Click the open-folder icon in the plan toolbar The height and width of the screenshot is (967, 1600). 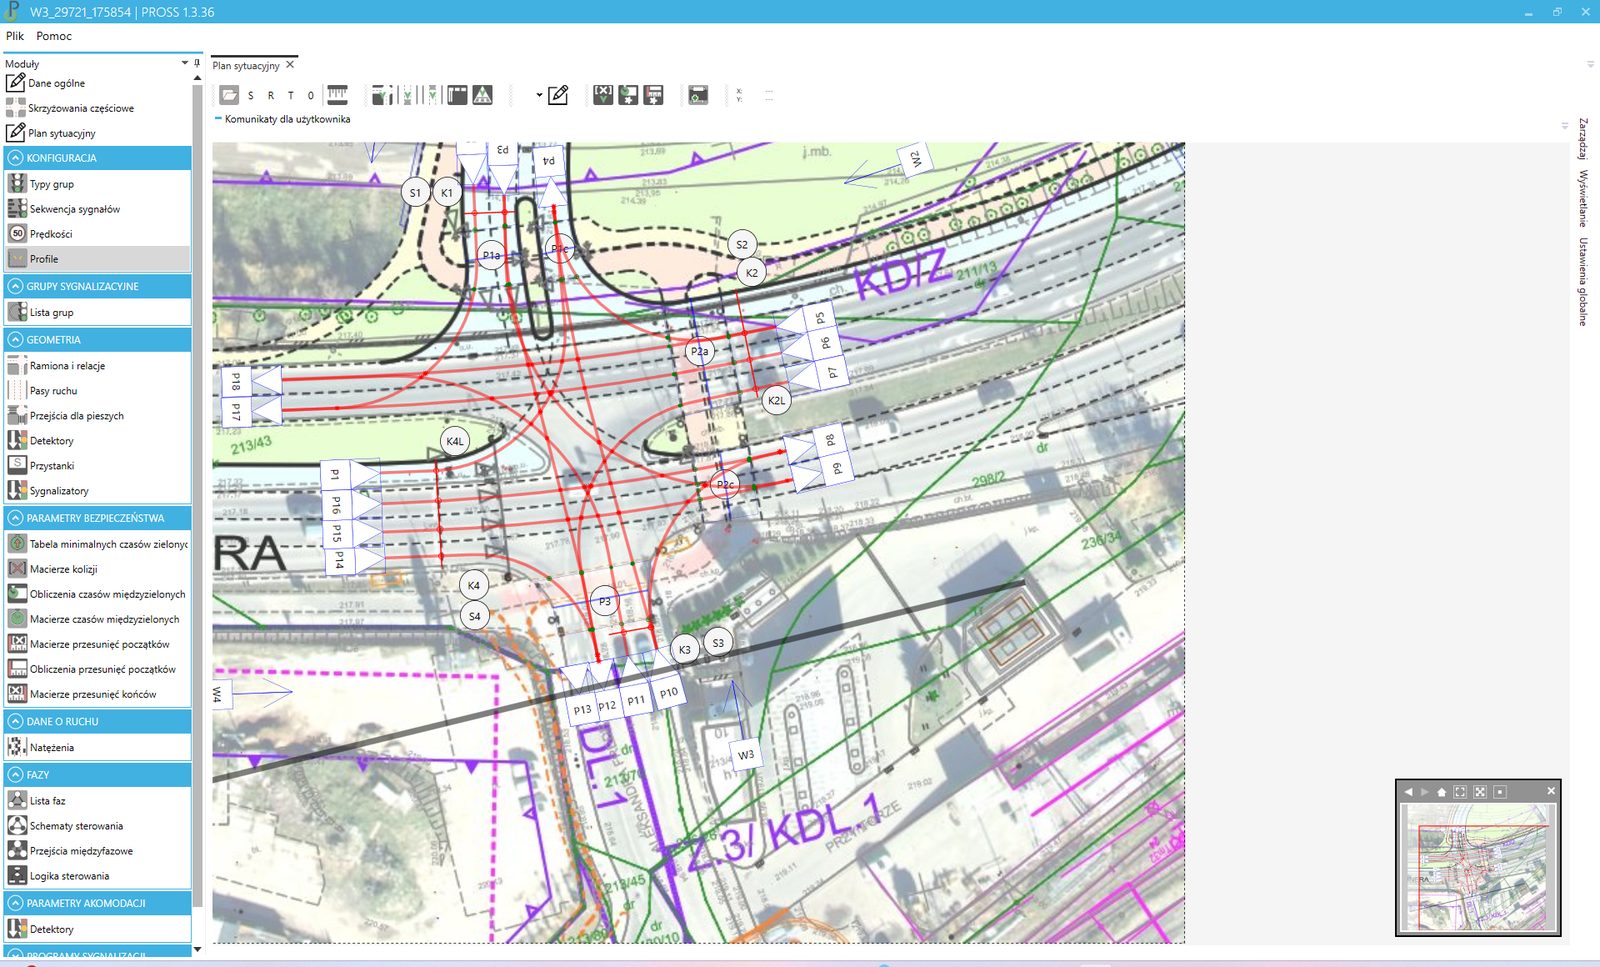[230, 95]
